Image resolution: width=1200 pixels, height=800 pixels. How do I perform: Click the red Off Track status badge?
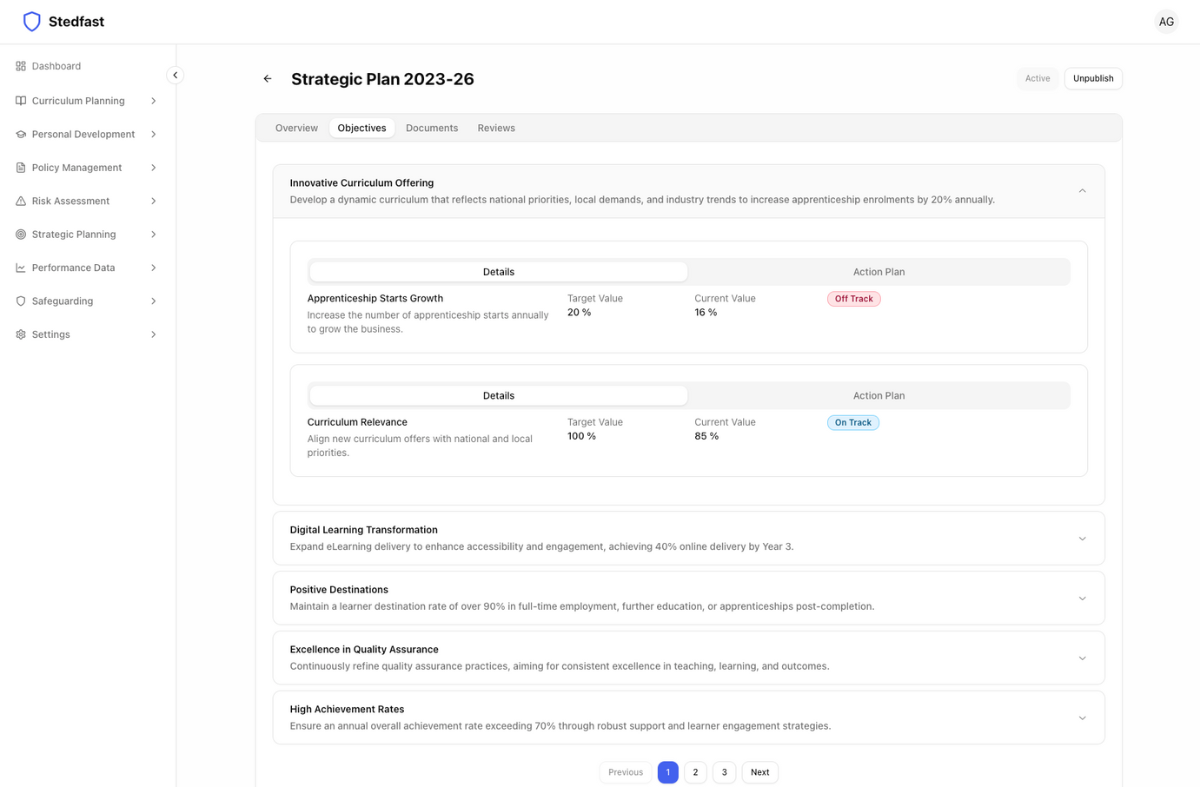pyautogui.click(x=853, y=299)
